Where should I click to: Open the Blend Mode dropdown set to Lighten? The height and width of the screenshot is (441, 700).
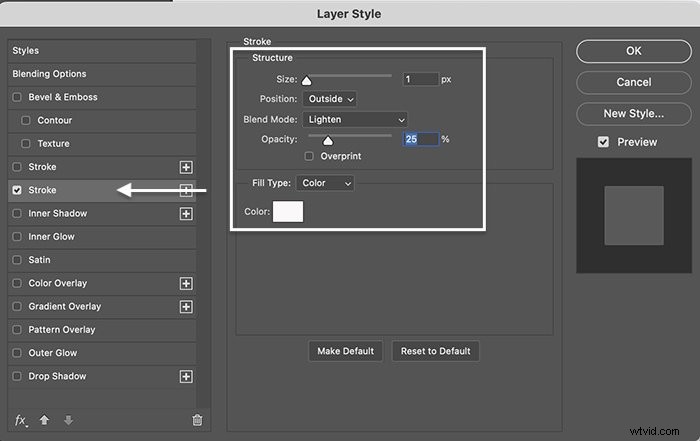click(x=355, y=120)
